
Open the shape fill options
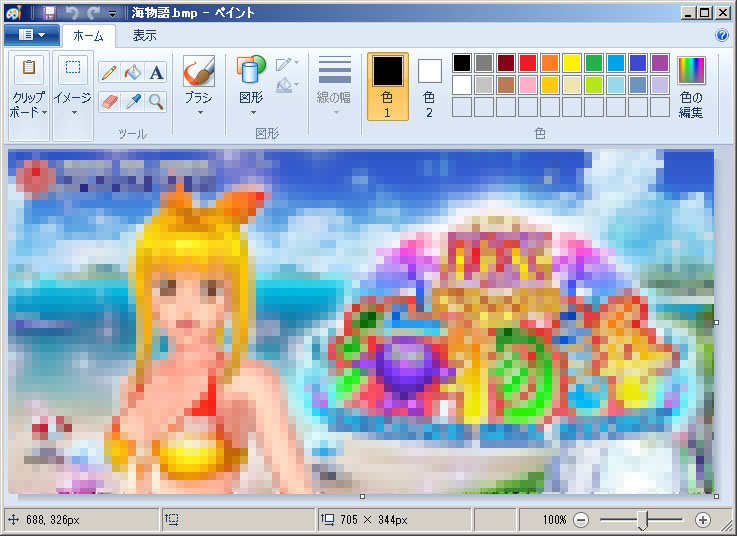coord(287,86)
